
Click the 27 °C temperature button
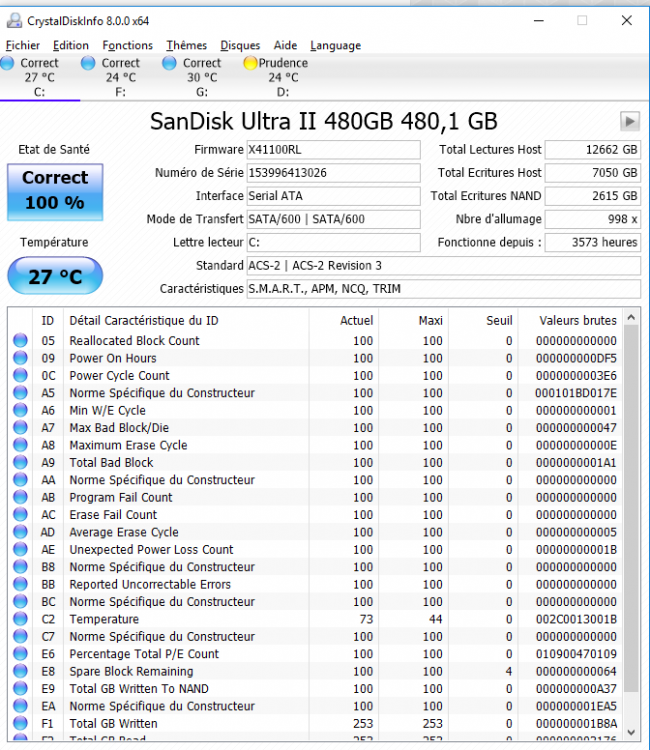[55, 276]
